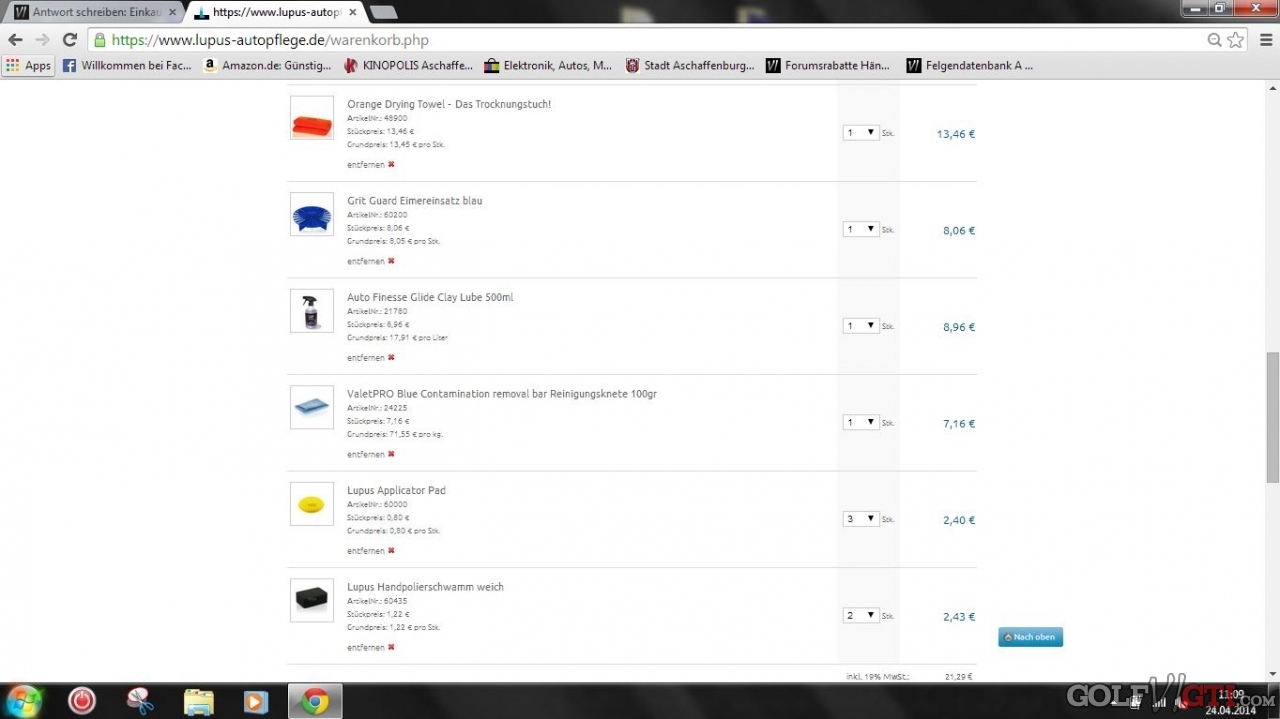Open the Chrome menu (hamburger icon)
Viewport: 1280px width, 719px height.
coord(1266,40)
